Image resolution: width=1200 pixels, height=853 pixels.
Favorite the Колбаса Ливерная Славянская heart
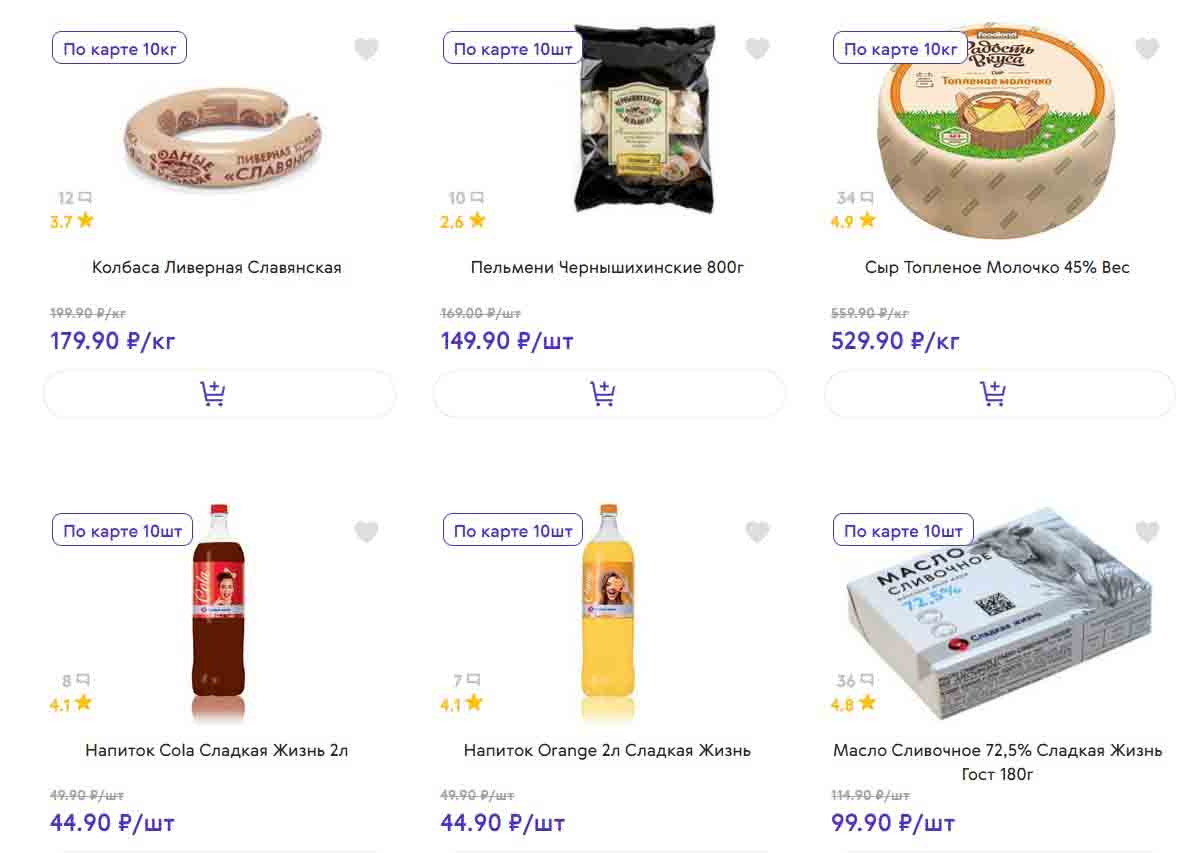pyautogui.click(x=367, y=49)
